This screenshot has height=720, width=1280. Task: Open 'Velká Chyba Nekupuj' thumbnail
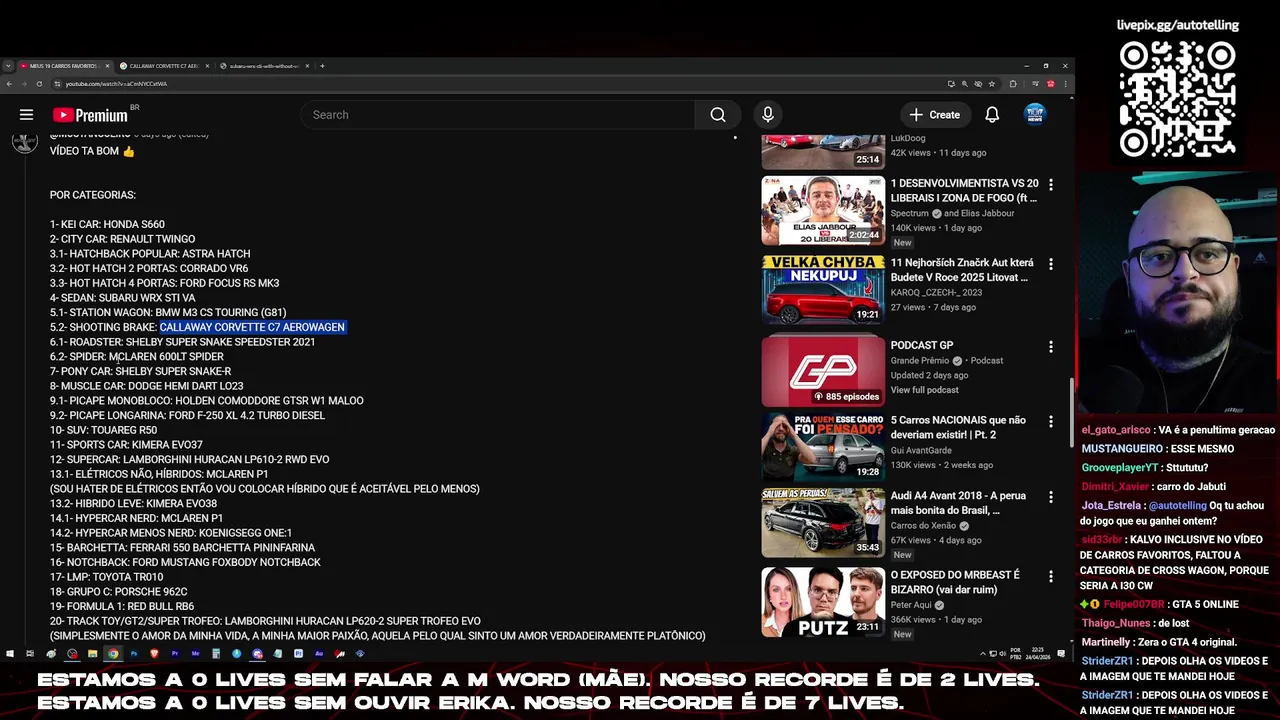(x=823, y=290)
